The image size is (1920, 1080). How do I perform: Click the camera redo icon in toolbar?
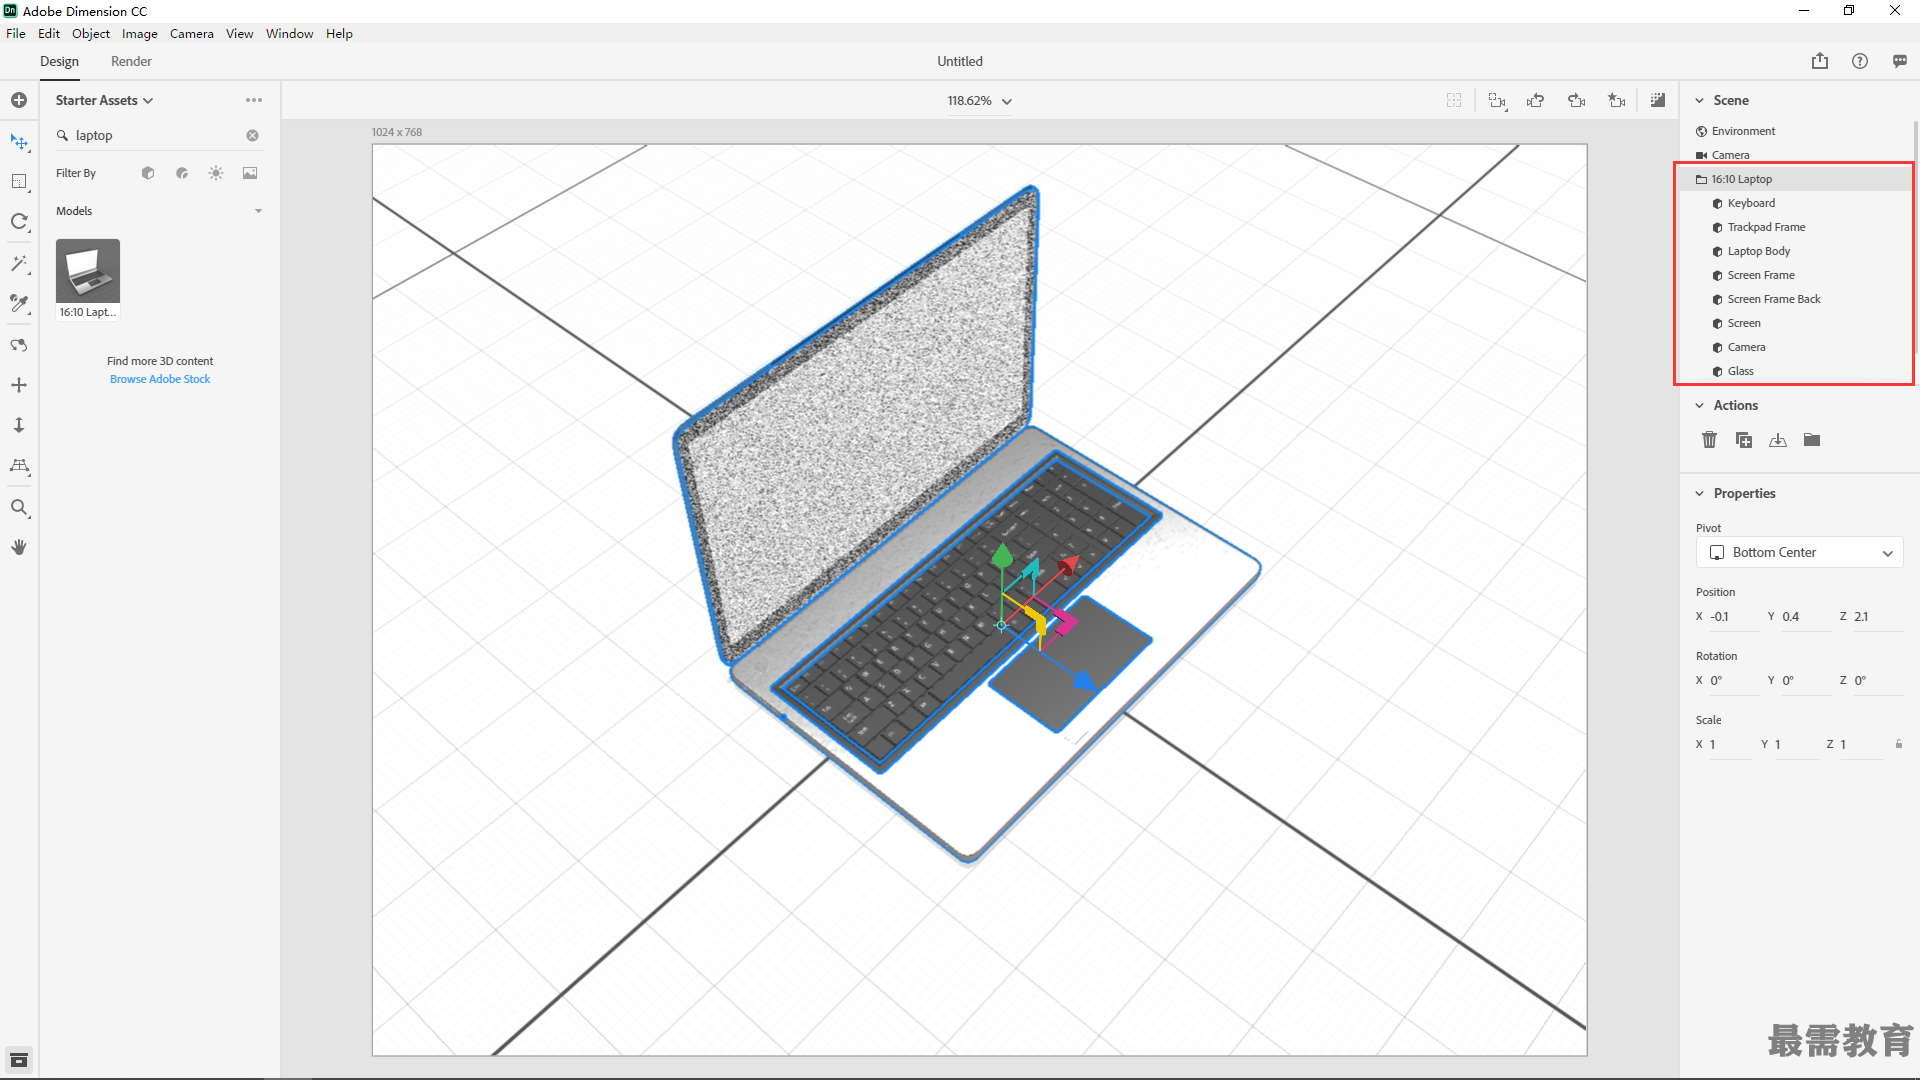(x=1577, y=100)
